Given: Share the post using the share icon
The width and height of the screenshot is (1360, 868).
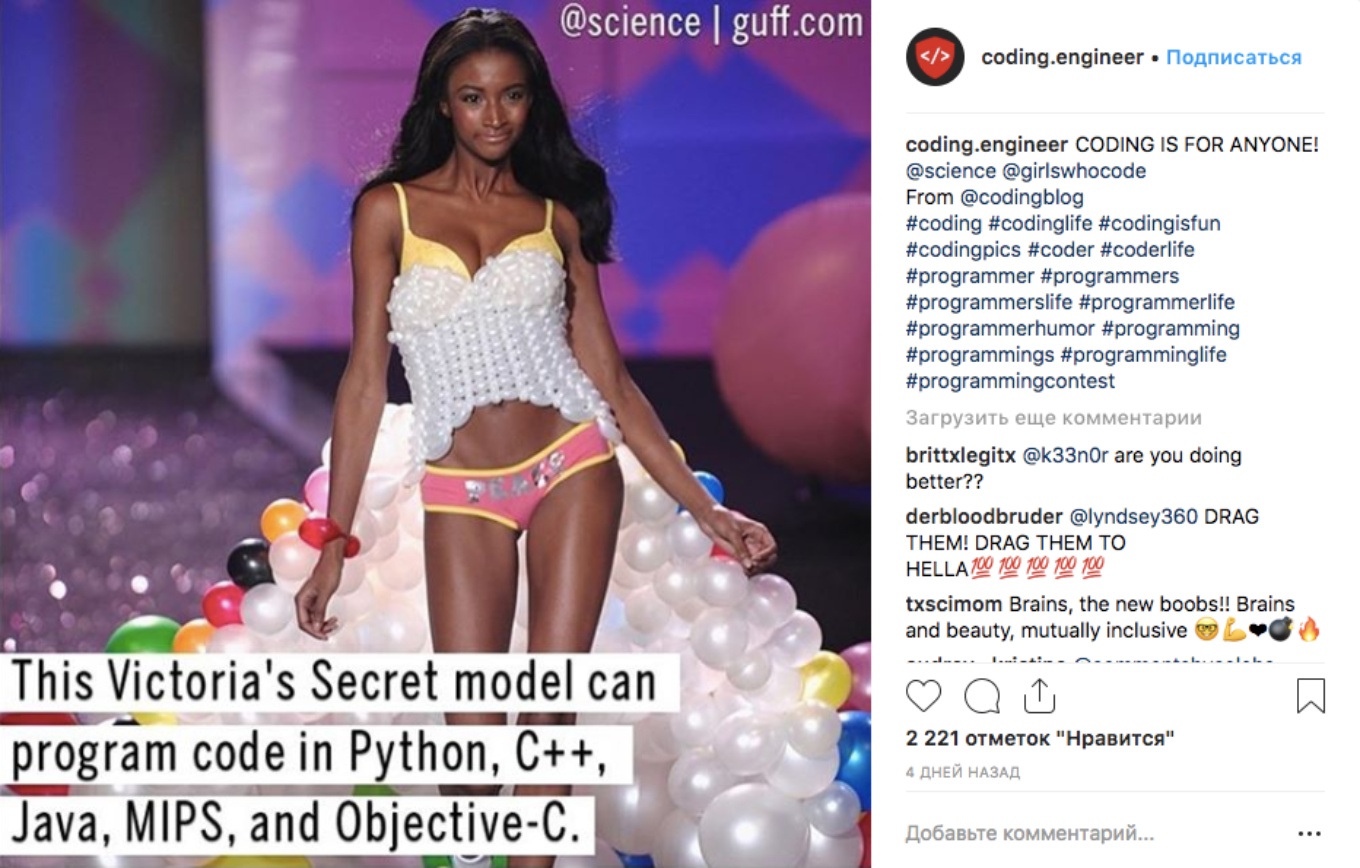Looking at the screenshot, I should [1039, 695].
